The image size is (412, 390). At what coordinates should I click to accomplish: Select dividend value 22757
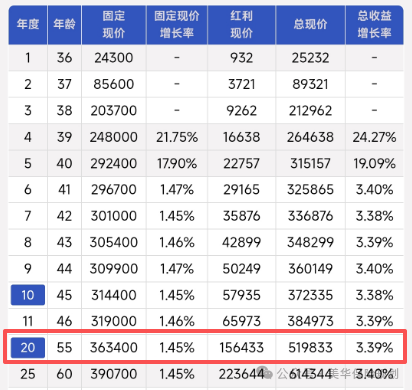(241, 163)
